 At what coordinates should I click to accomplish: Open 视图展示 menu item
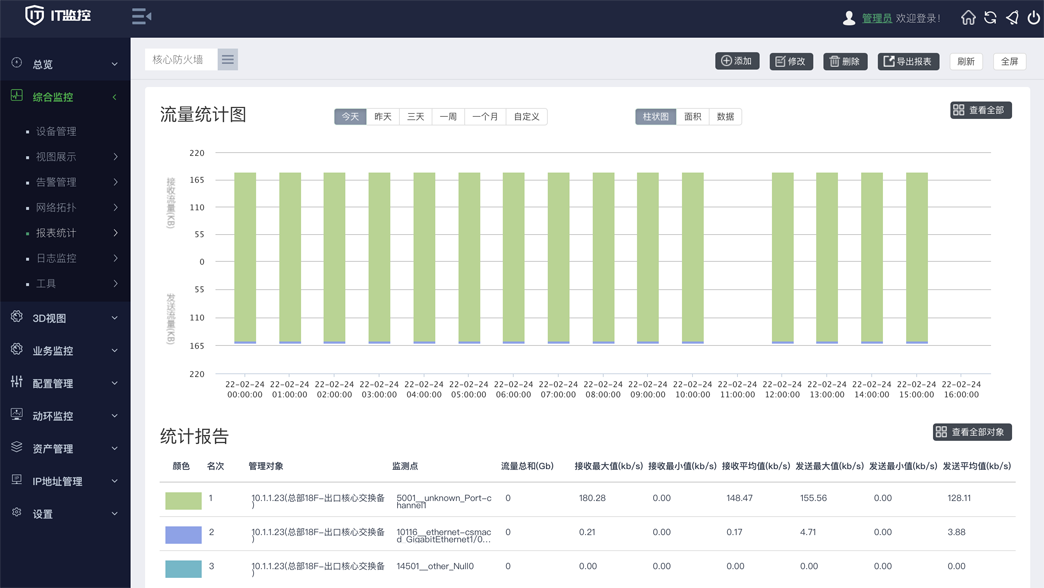click(x=56, y=156)
